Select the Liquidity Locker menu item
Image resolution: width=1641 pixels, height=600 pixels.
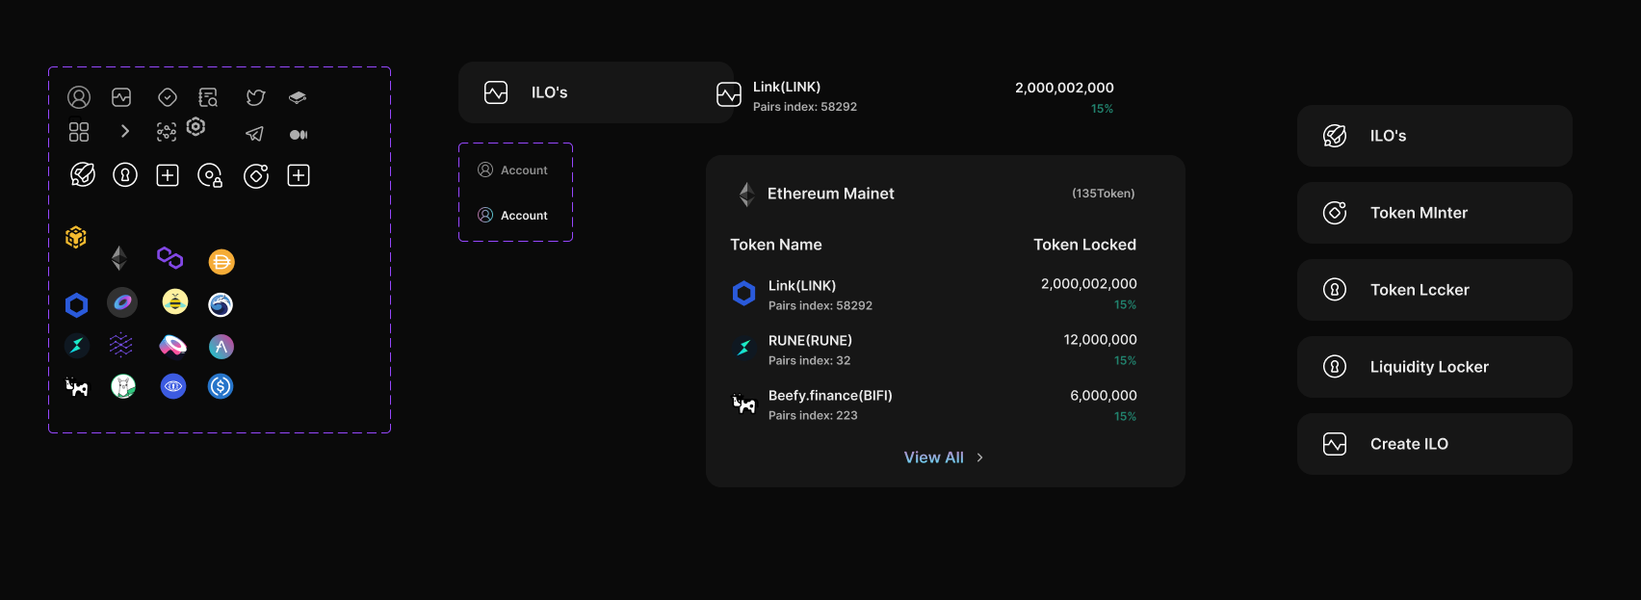tap(1434, 367)
